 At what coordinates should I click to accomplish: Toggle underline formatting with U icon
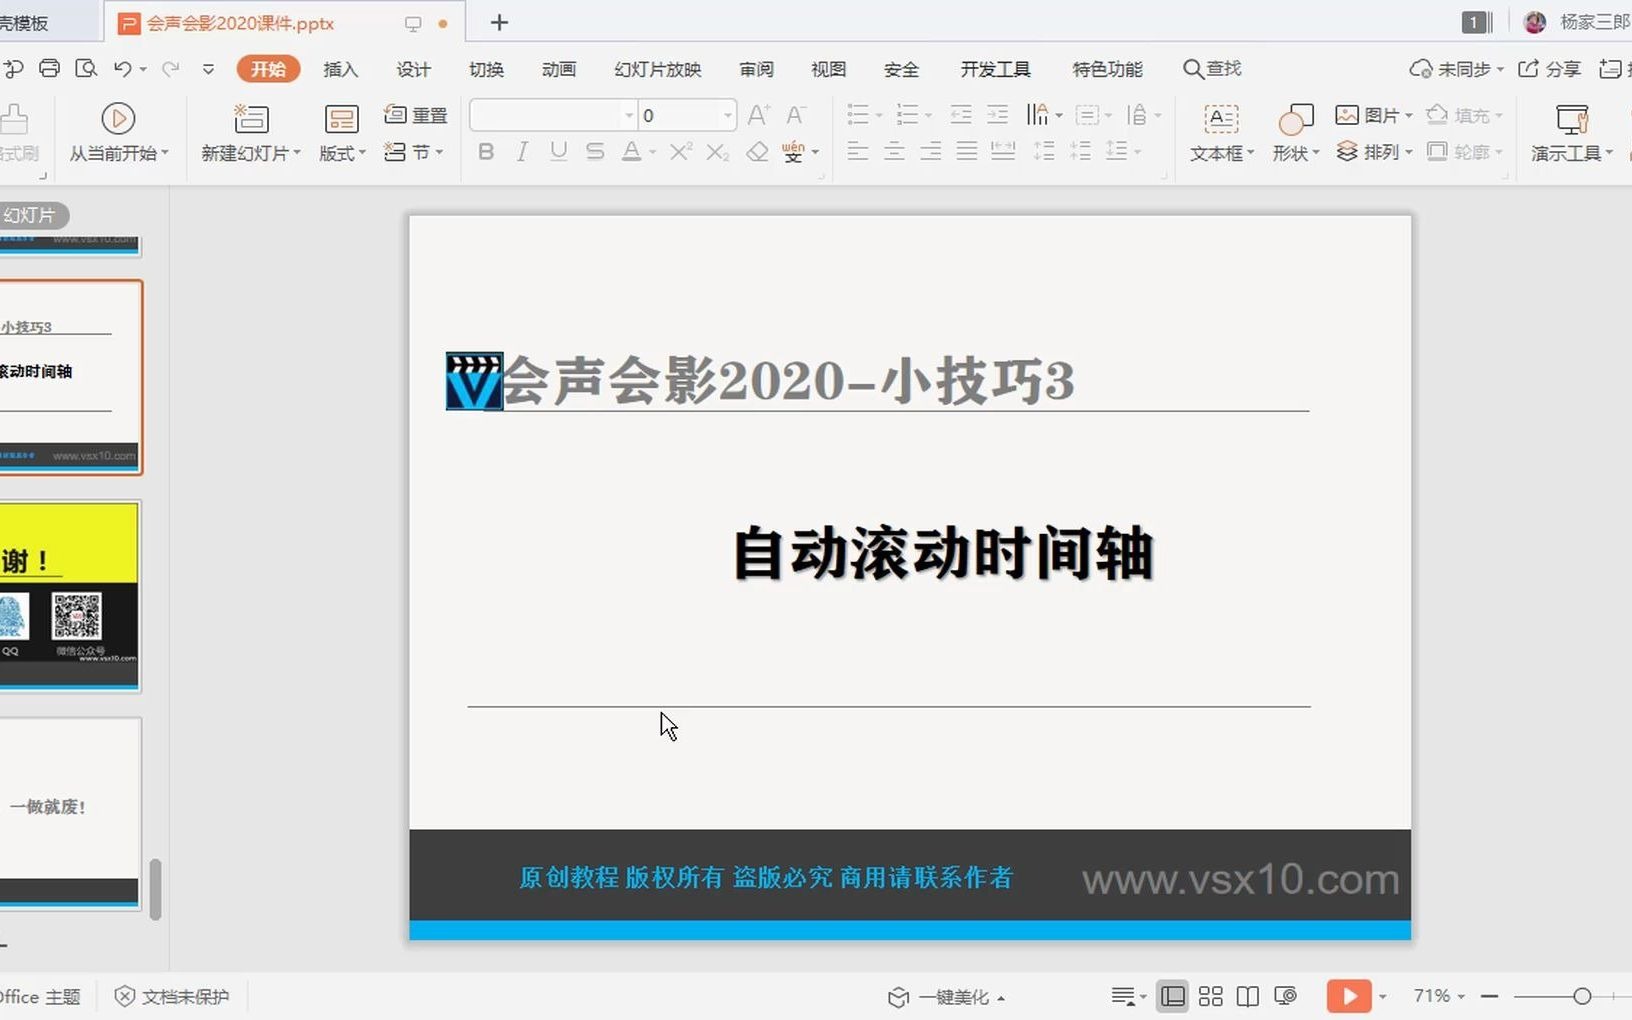(558, 151)
